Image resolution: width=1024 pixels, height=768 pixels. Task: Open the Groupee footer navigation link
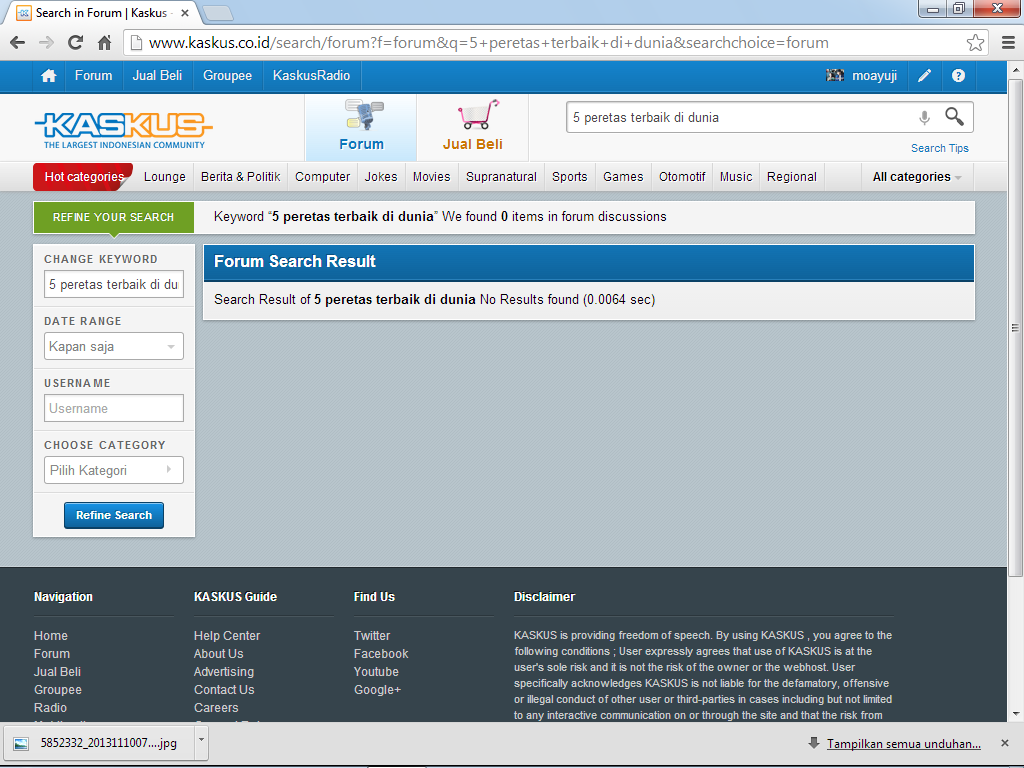click(x=58, y=690)
